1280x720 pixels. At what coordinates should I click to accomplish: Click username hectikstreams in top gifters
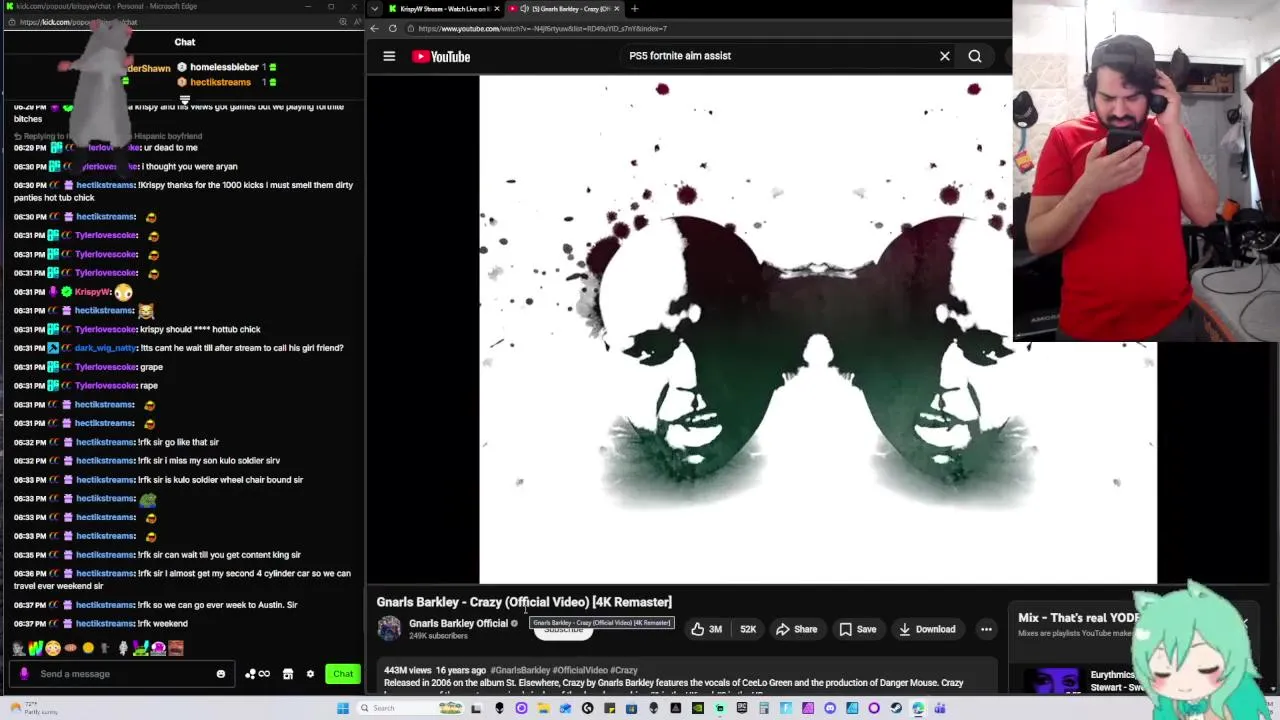click(220, 82)
